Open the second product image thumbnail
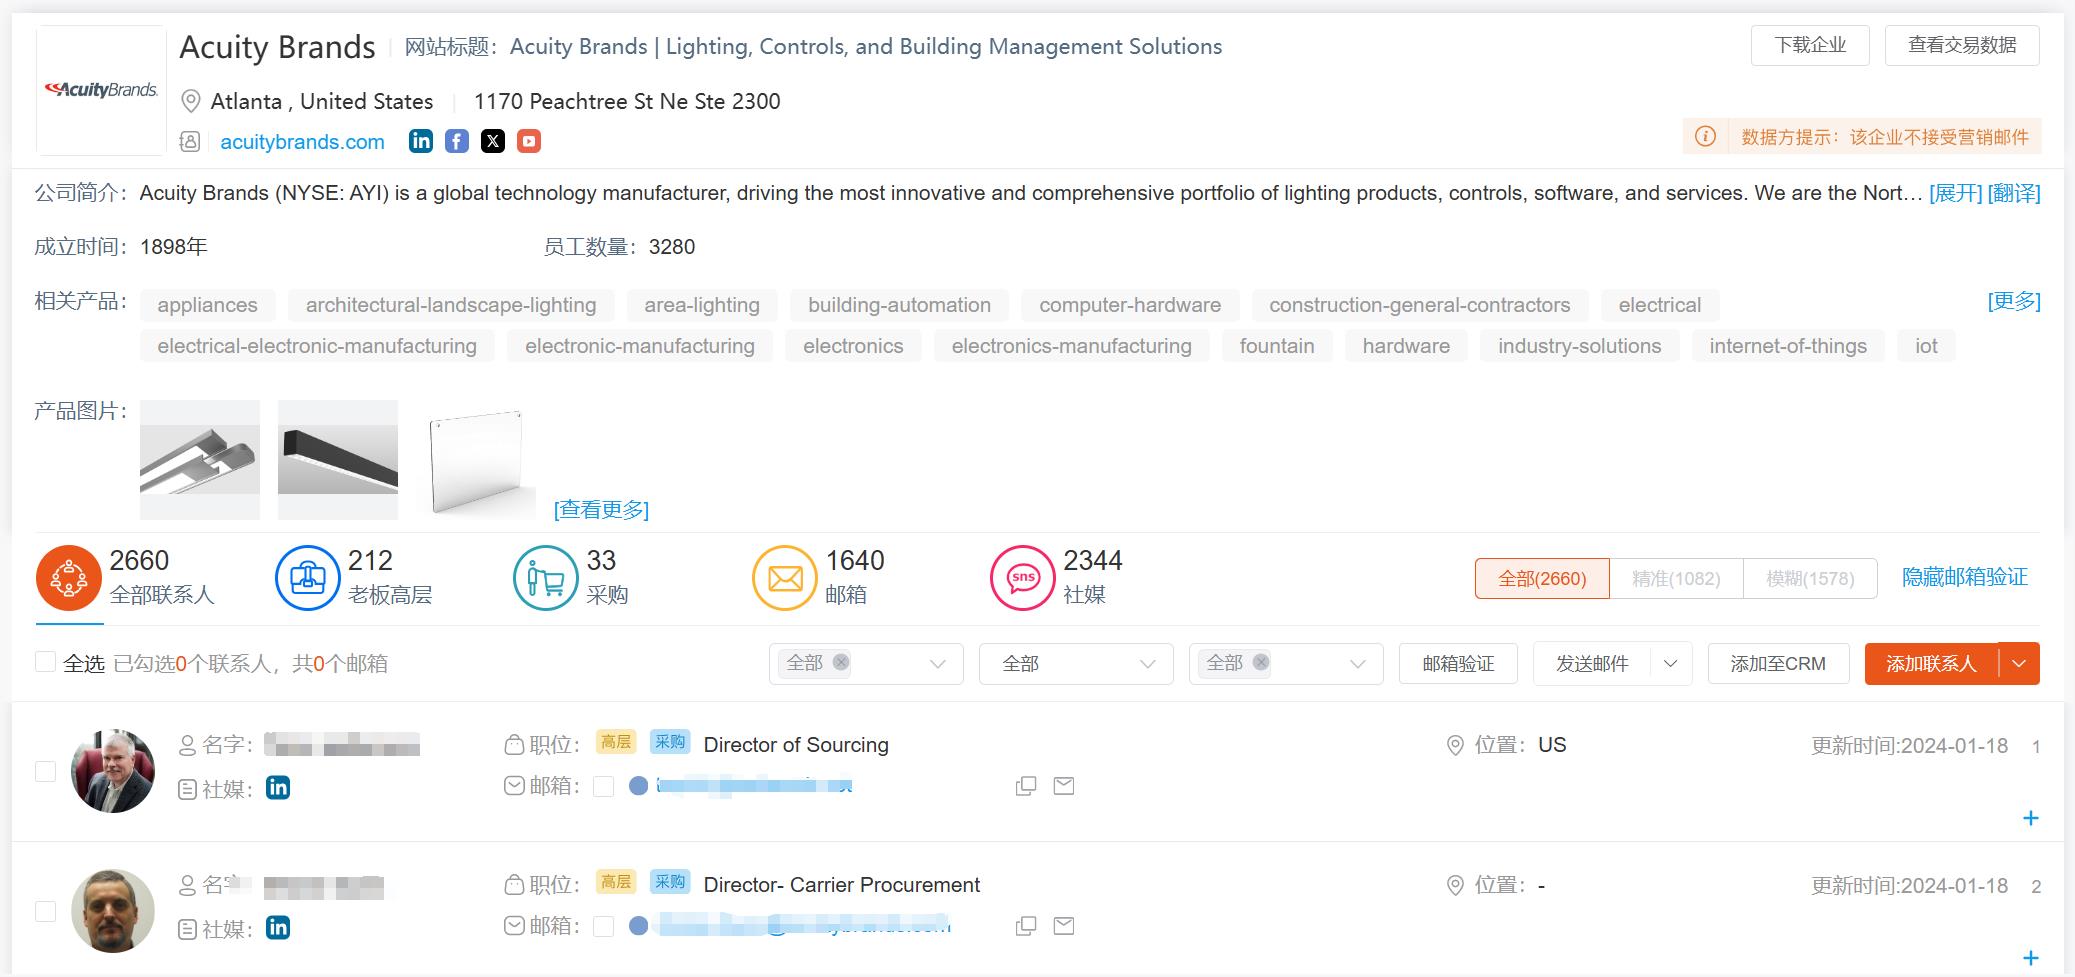 [338, 460]
